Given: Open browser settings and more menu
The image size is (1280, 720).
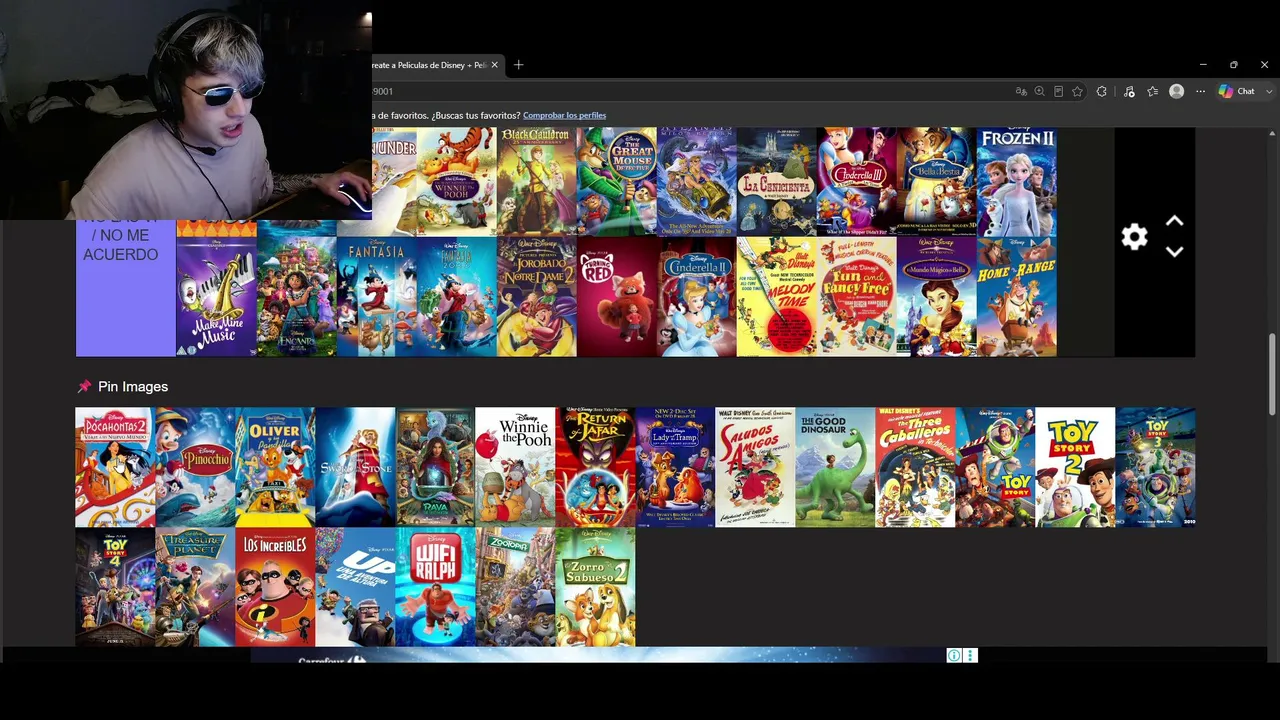Looking at the screenshot, I should point(1200,91).
